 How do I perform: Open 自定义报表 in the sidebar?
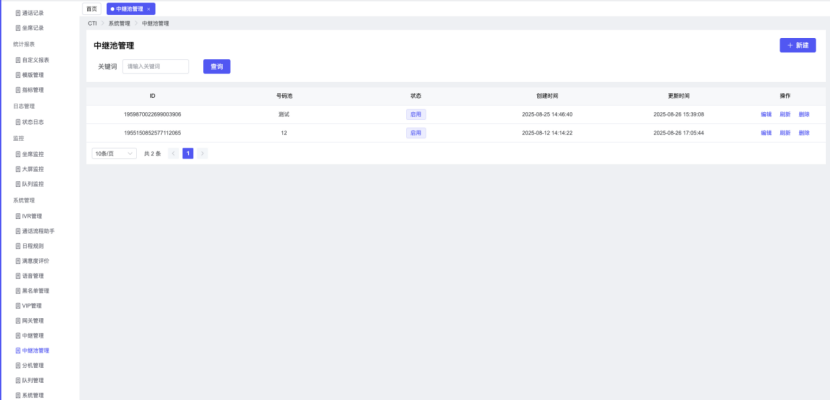point(35,60)
